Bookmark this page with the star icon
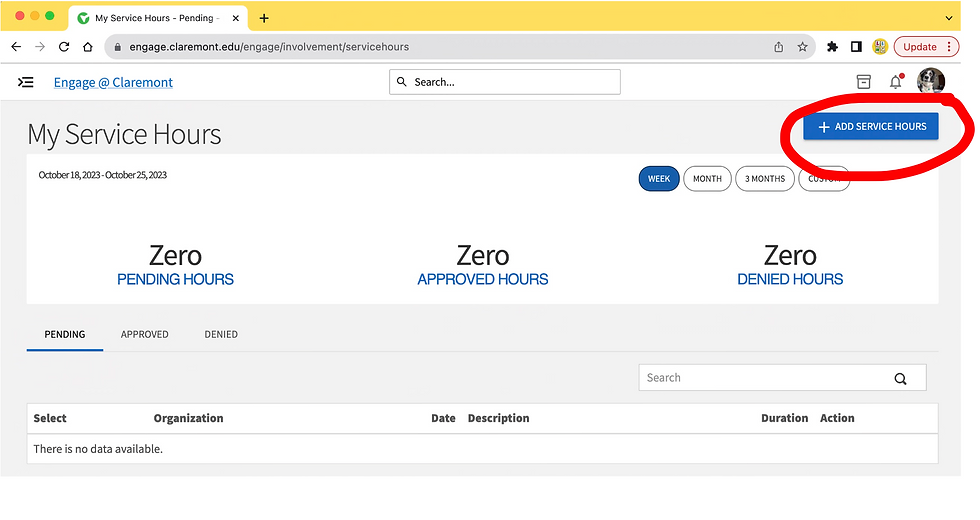Screen dimensions: 980x520 tap(802, 47)
